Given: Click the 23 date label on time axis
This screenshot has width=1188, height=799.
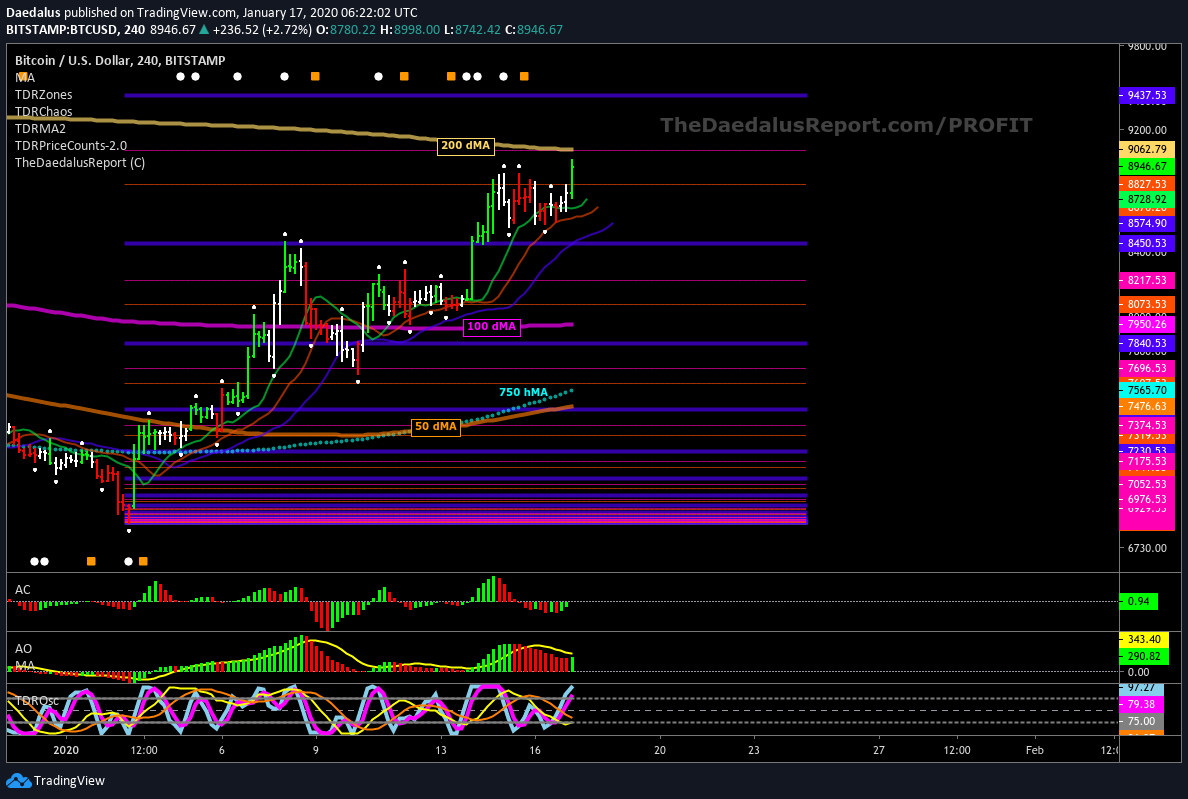Looking at the screenshot, I should 754,750.
